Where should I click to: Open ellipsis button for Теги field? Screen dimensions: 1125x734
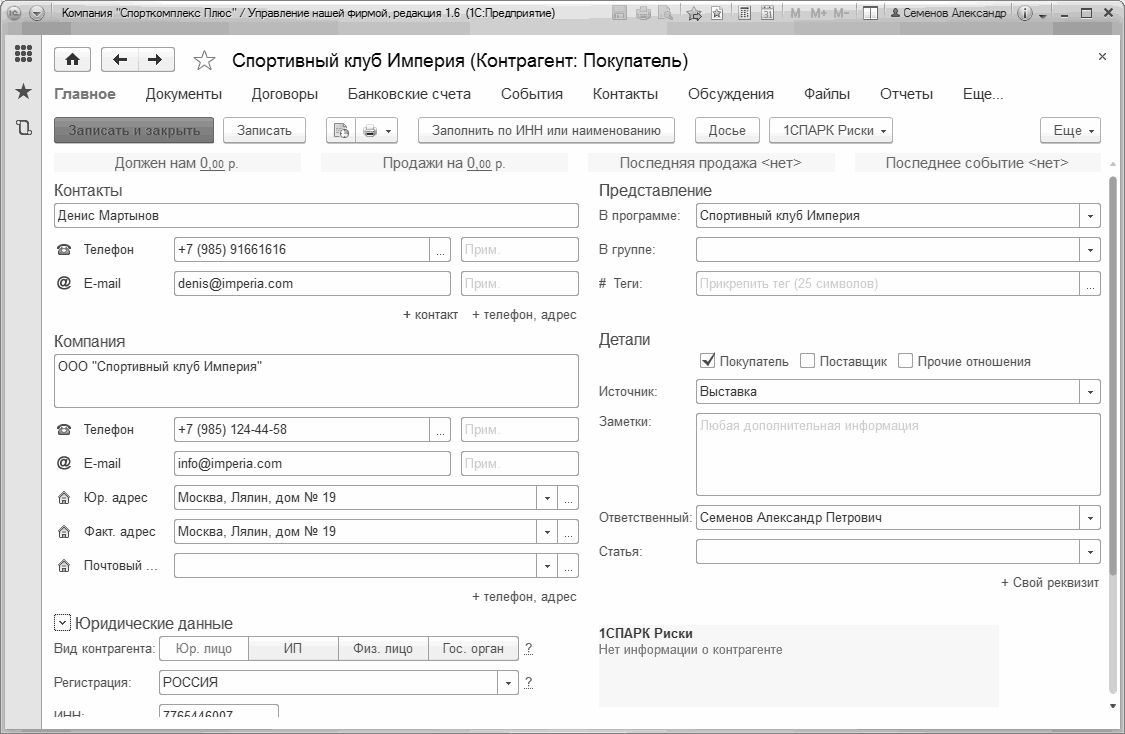(1090, 283)
